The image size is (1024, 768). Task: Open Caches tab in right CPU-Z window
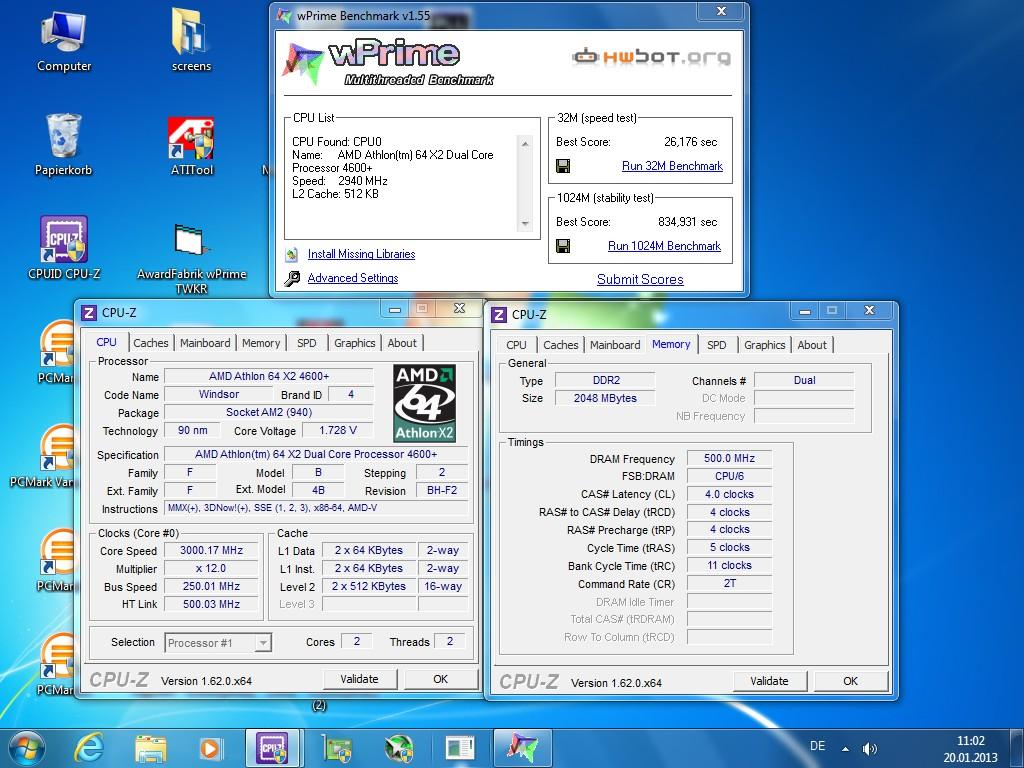point(561,345)
